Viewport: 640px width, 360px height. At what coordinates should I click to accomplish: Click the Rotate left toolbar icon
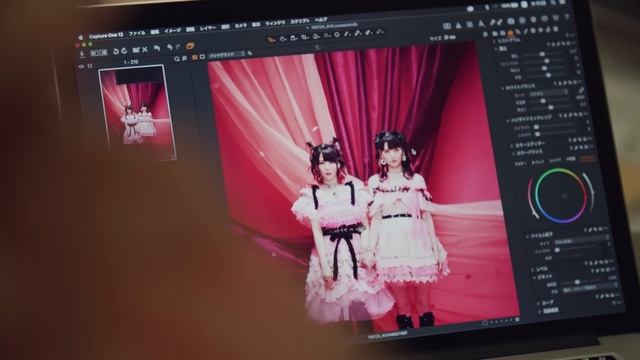point(116,51)
